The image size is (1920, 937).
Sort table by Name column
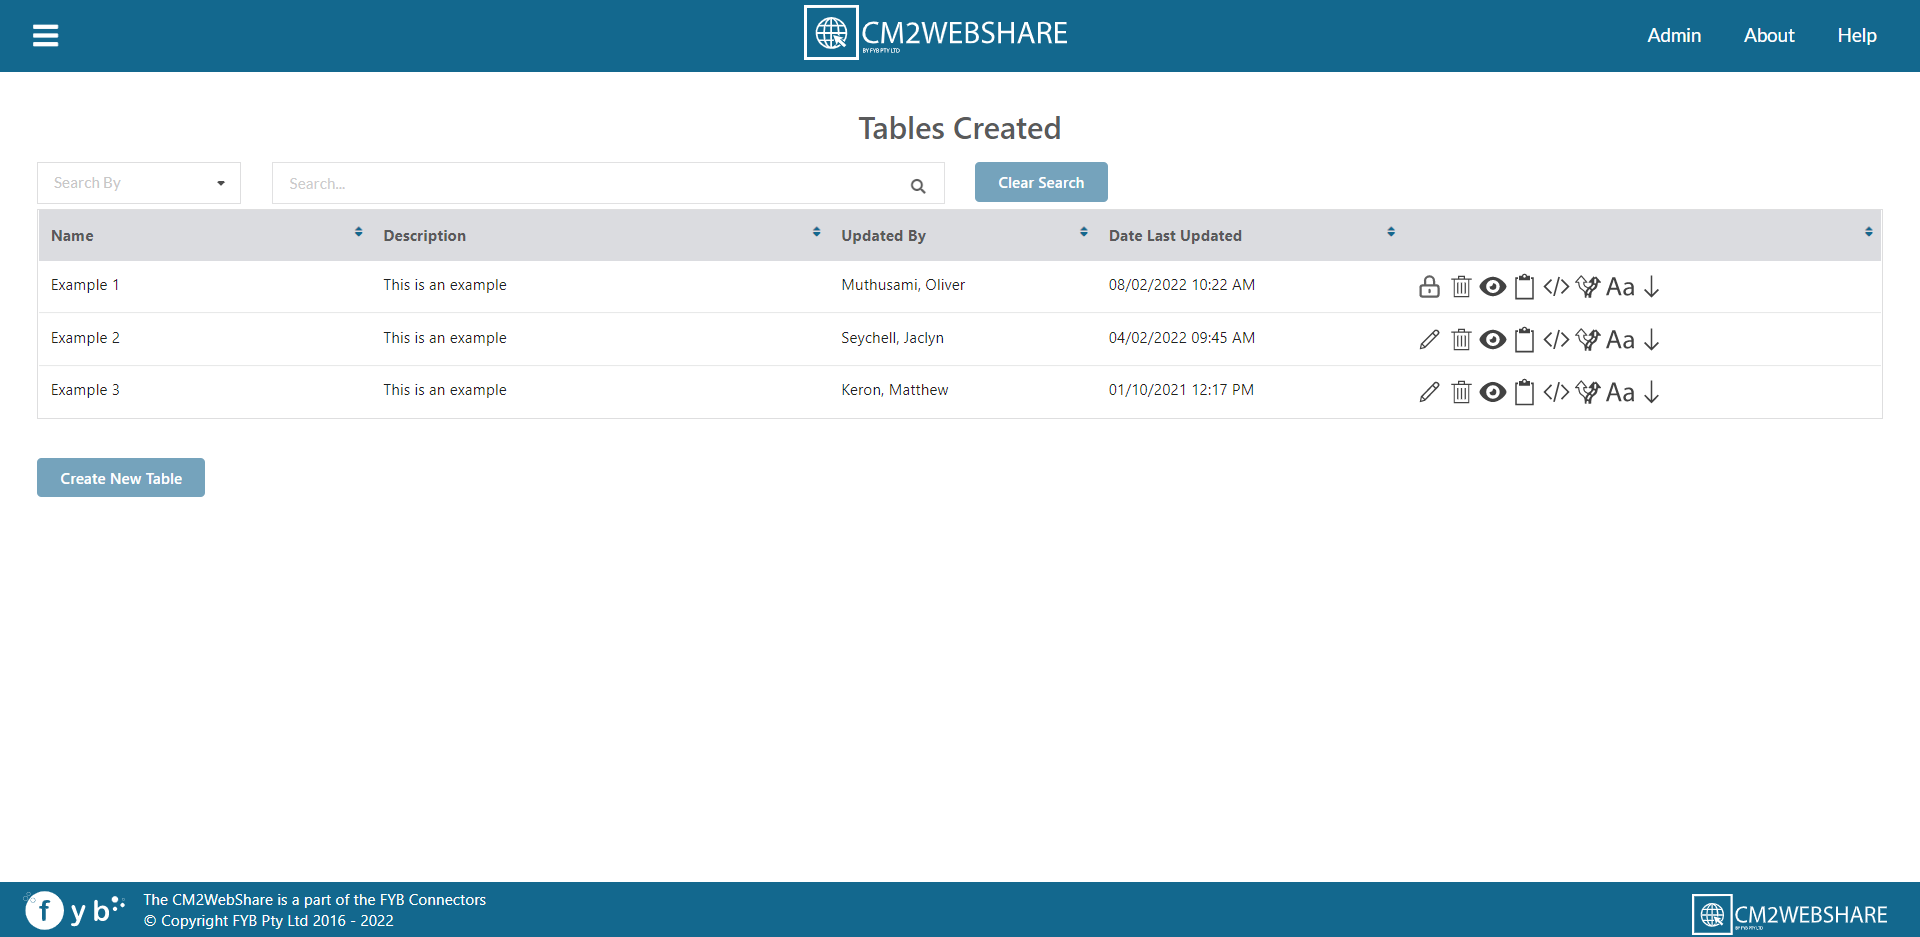coord(359,232)
